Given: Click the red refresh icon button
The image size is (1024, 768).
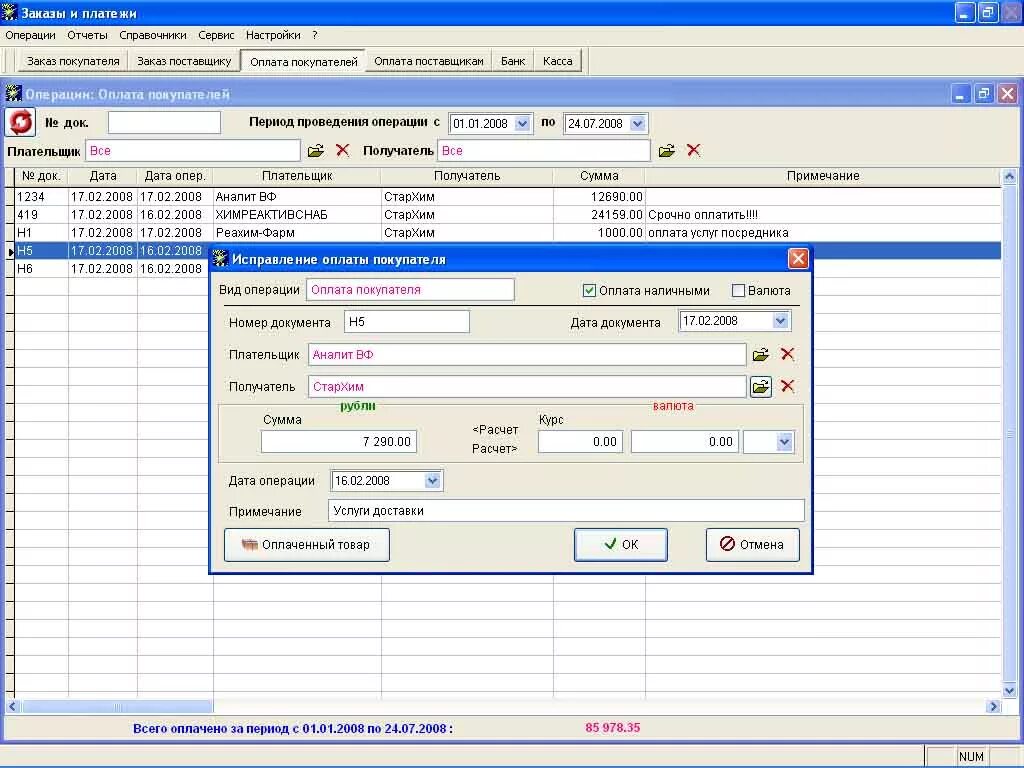Looking at the screenshot, I should [20, 122].
